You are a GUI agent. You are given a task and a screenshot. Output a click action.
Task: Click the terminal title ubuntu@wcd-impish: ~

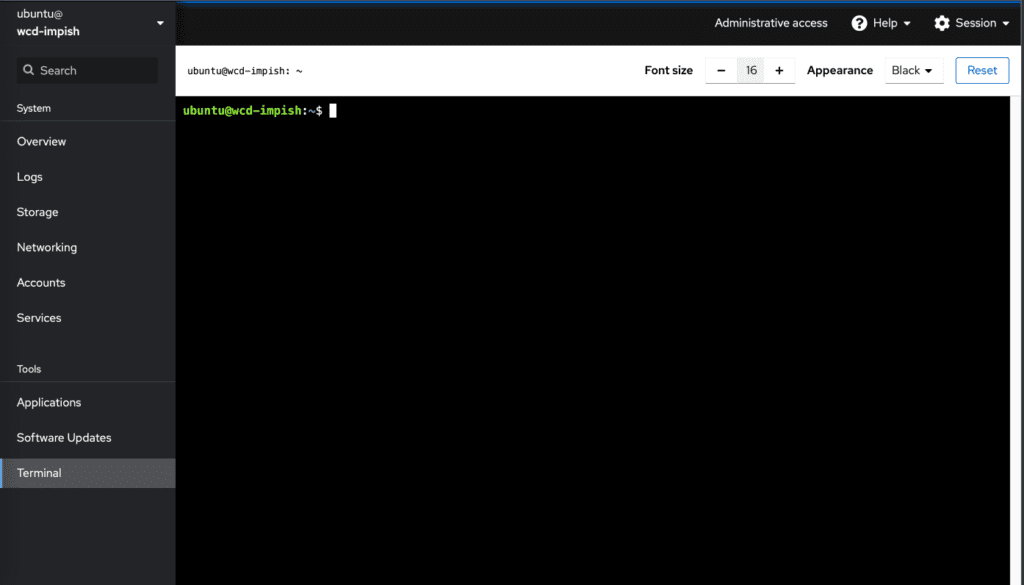[245, 71]
